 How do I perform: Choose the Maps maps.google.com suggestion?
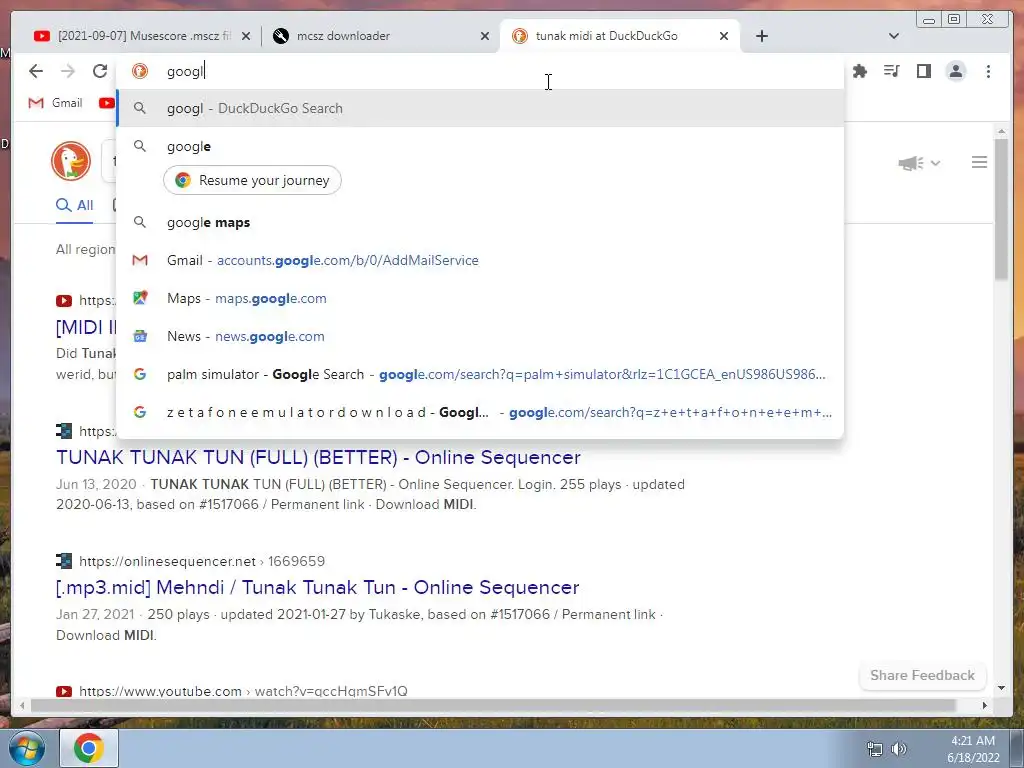pos(480,298)
